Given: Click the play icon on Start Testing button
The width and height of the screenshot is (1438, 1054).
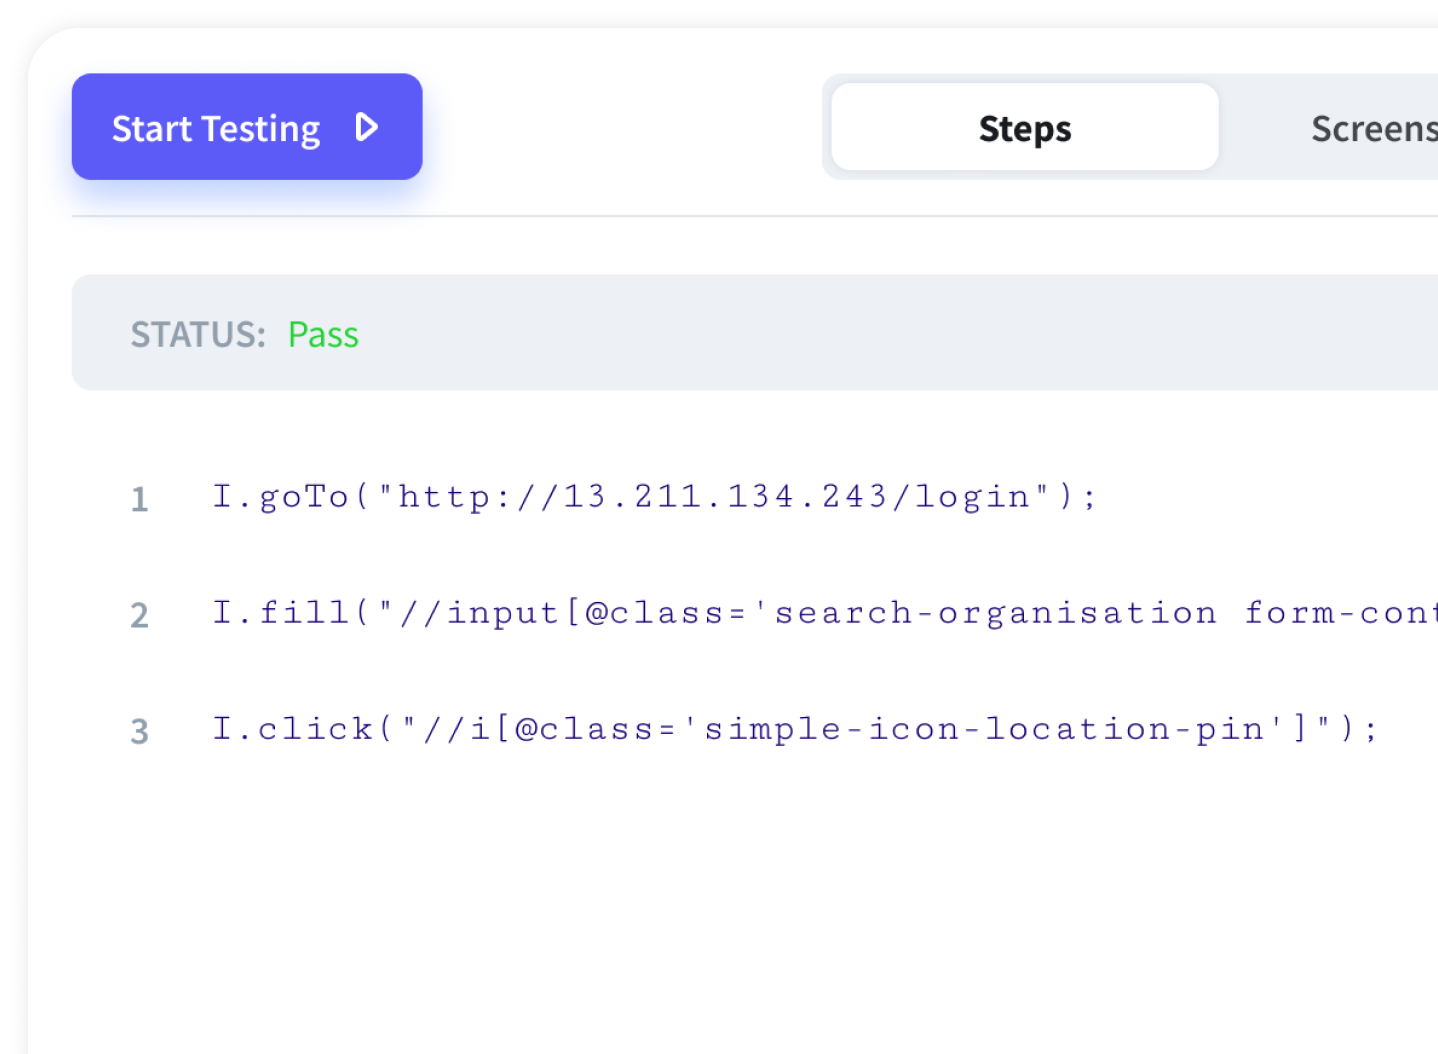Looking at the screenshot, I should 367,127.
